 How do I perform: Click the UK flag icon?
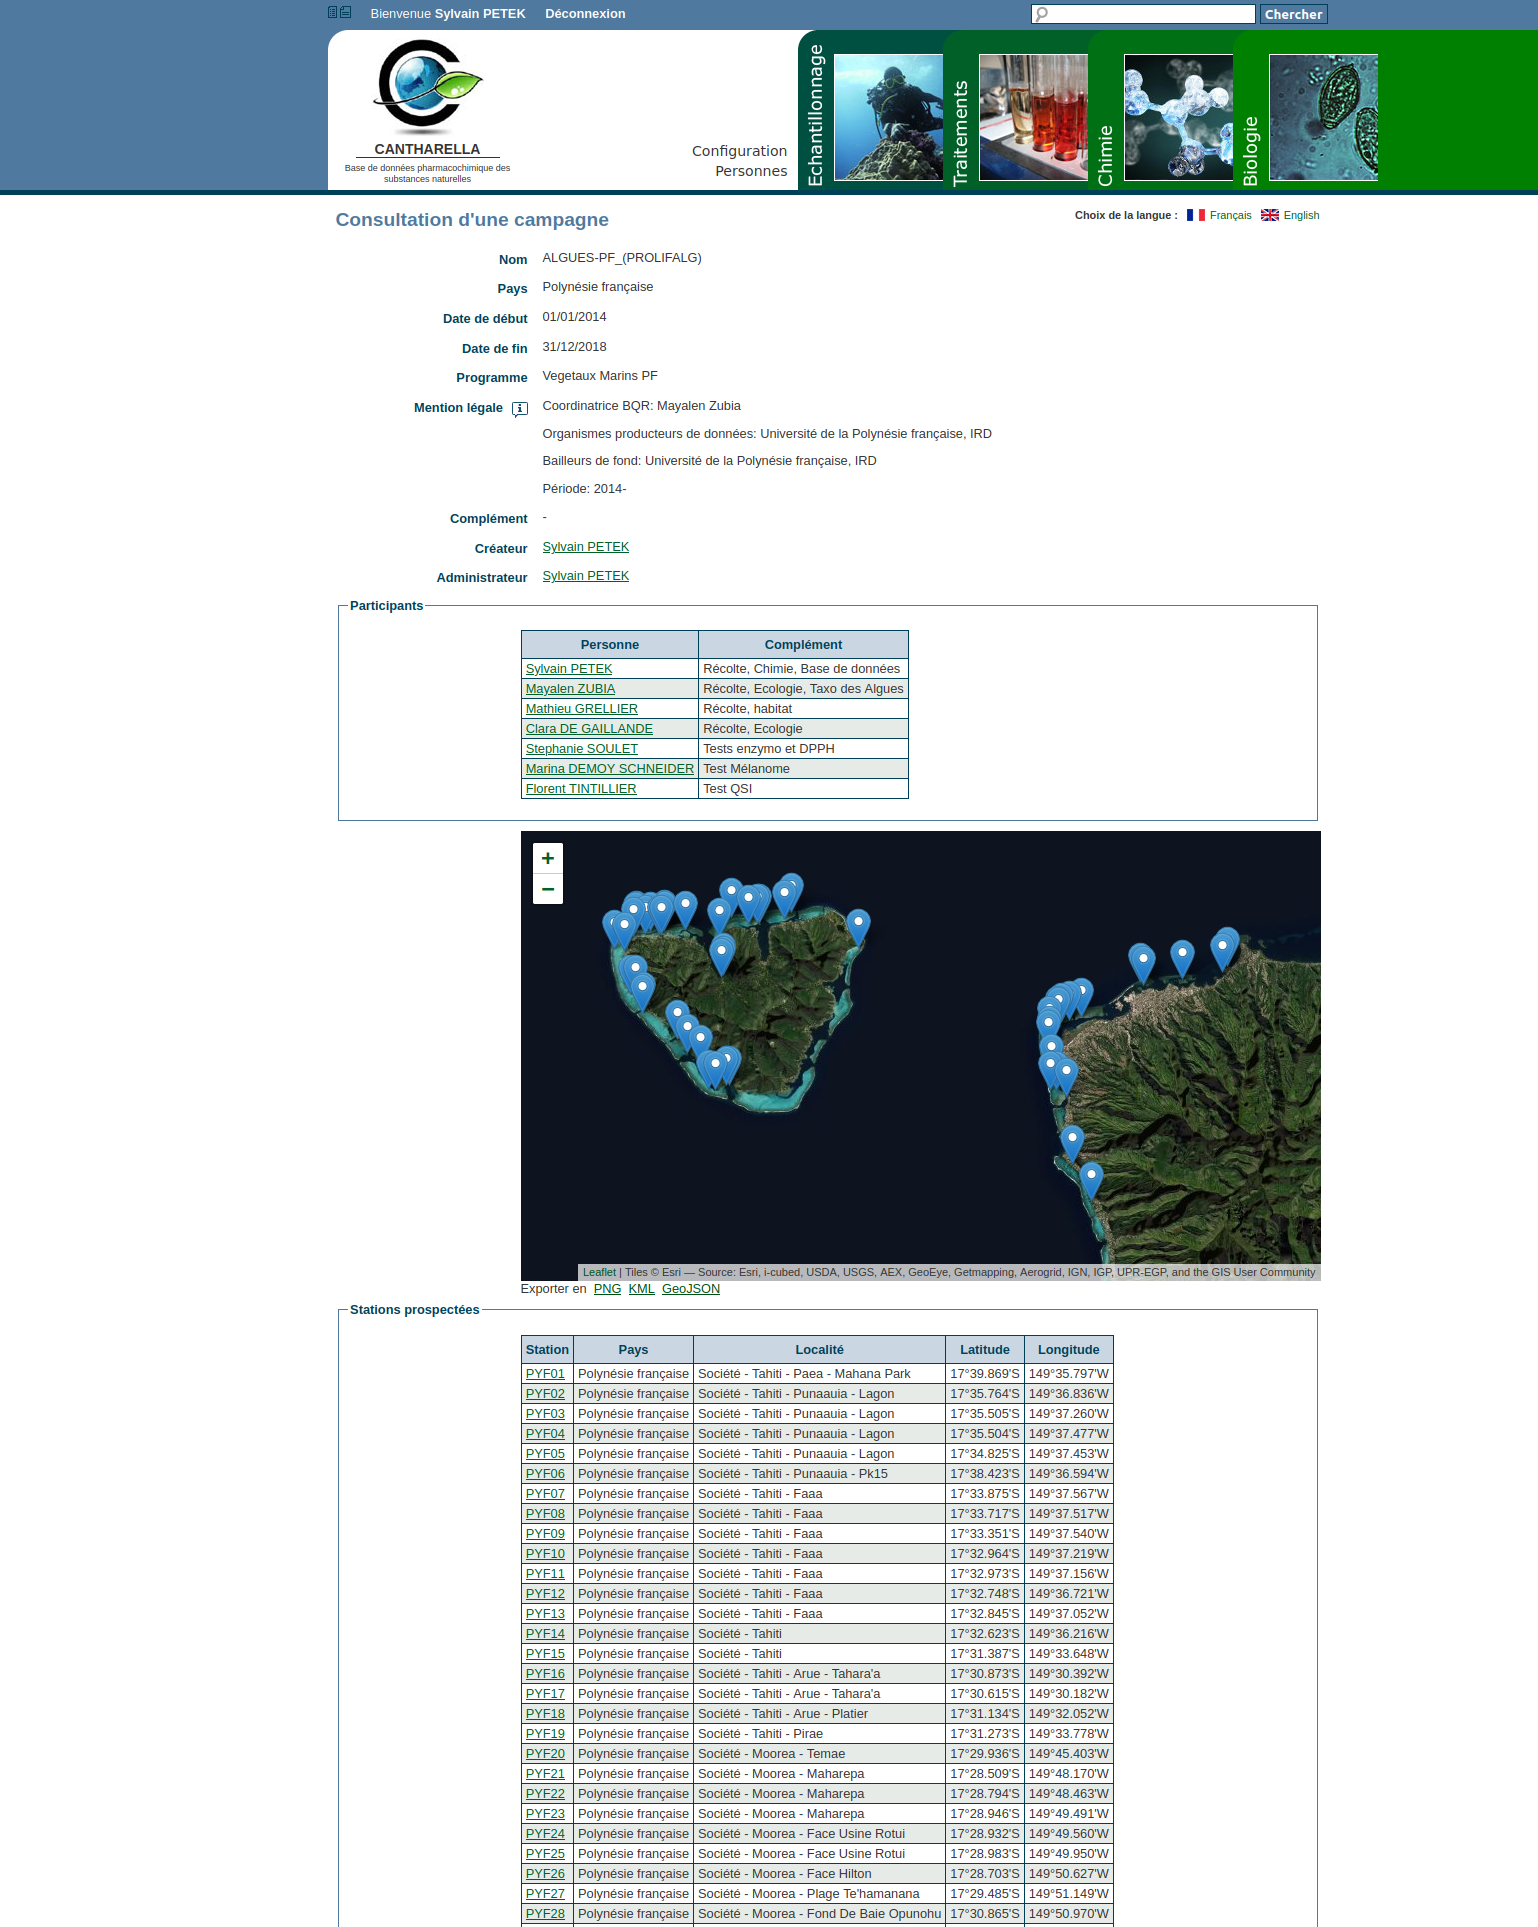[1270, 215]
